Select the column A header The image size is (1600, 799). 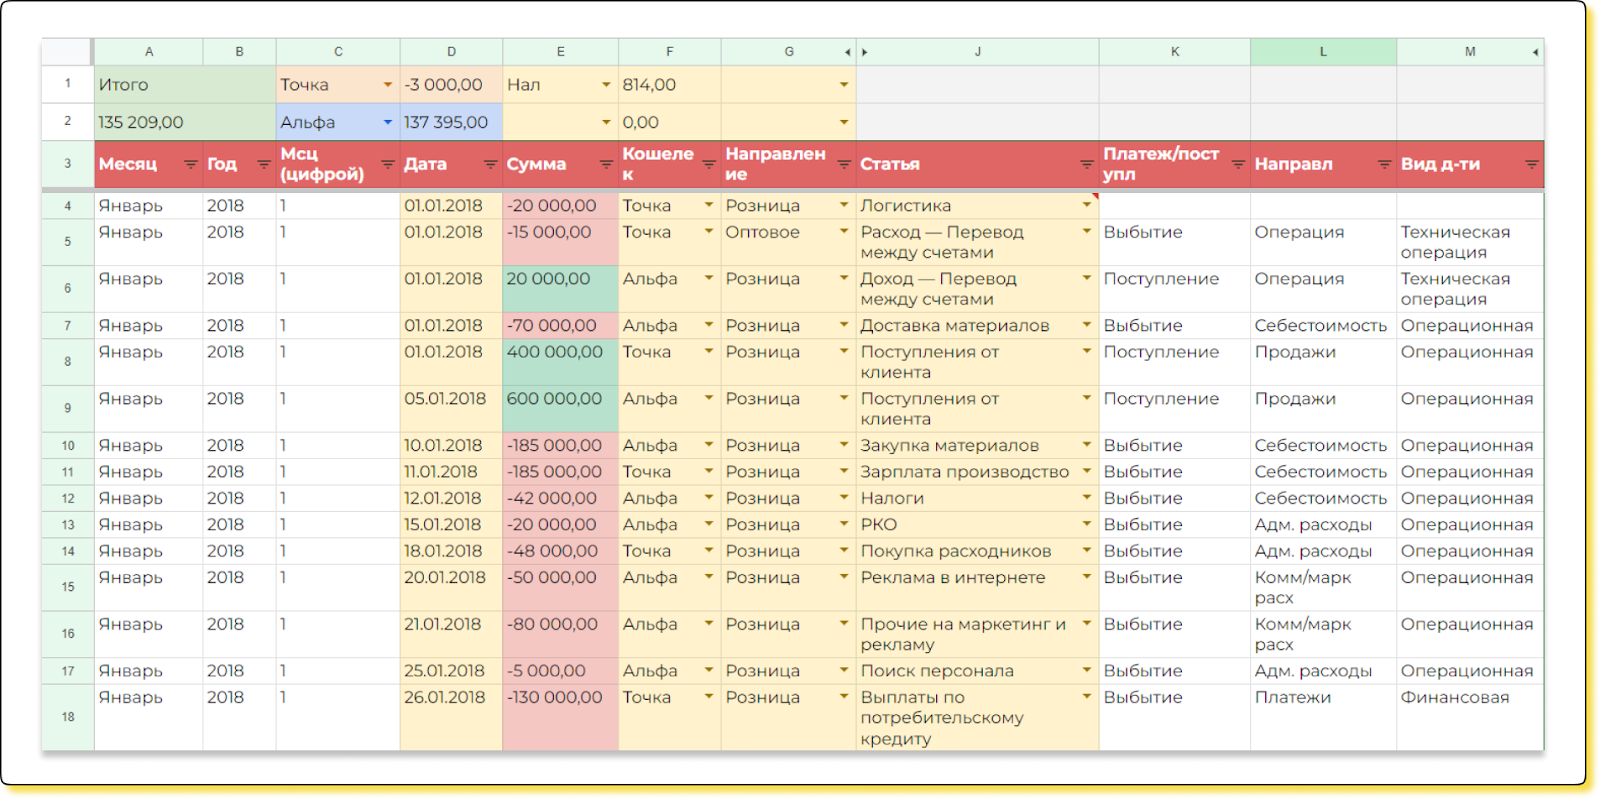click(149, 52)
